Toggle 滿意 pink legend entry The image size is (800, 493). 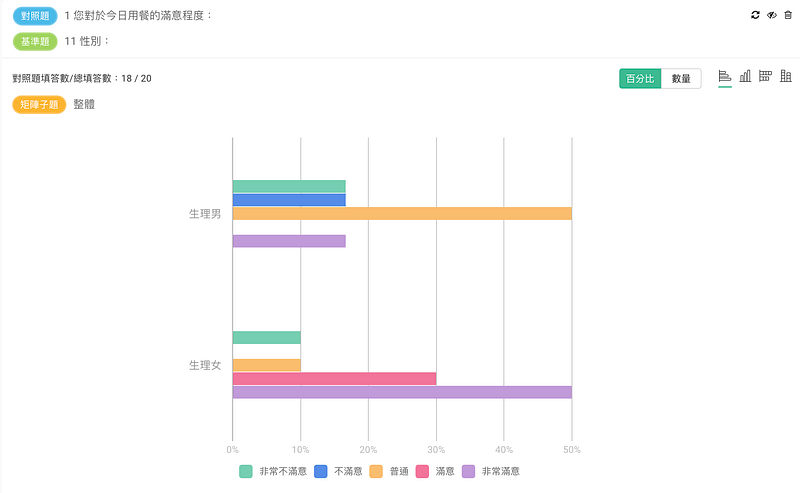(435, 472)
